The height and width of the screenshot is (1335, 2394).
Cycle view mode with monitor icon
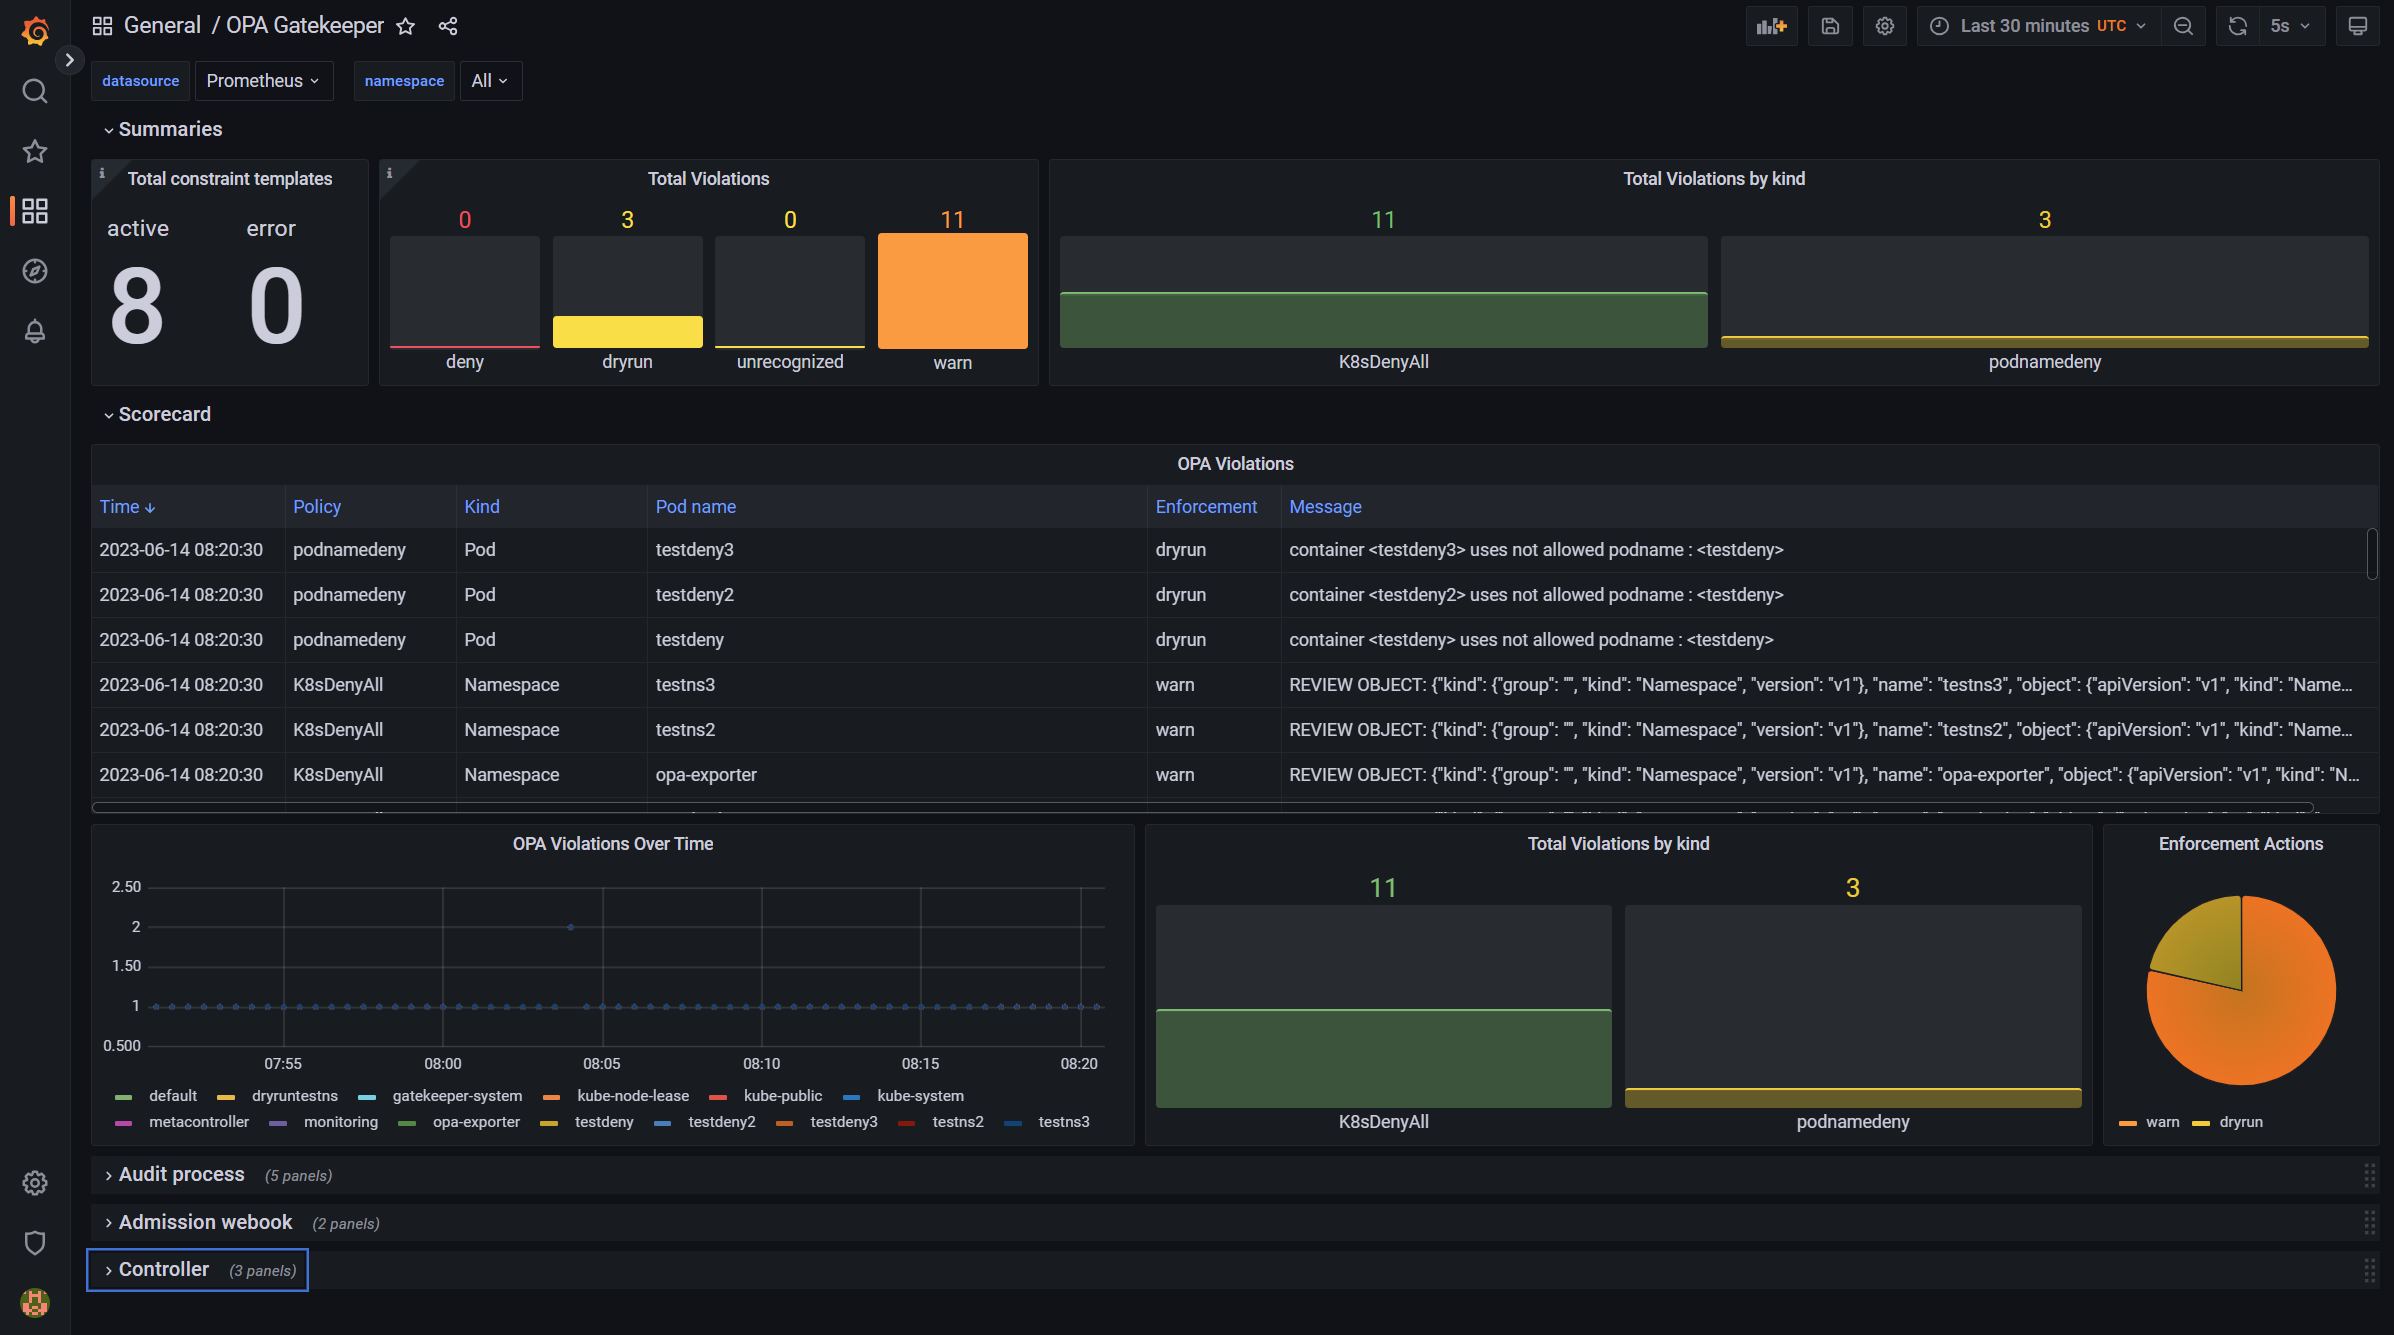tap(2357, 26)
